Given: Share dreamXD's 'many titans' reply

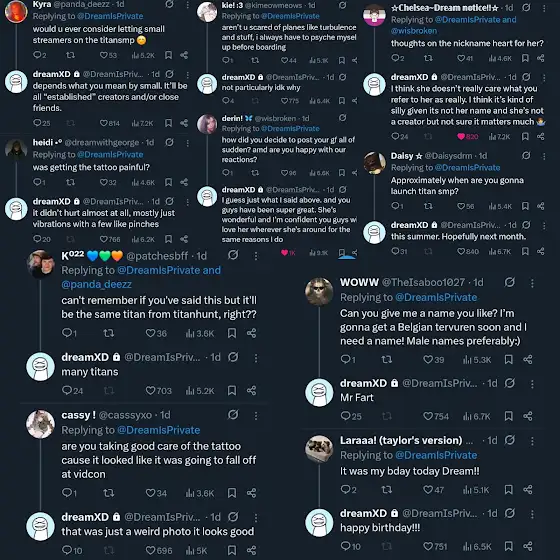Looking at the screenshot, I should coord(251,390).
